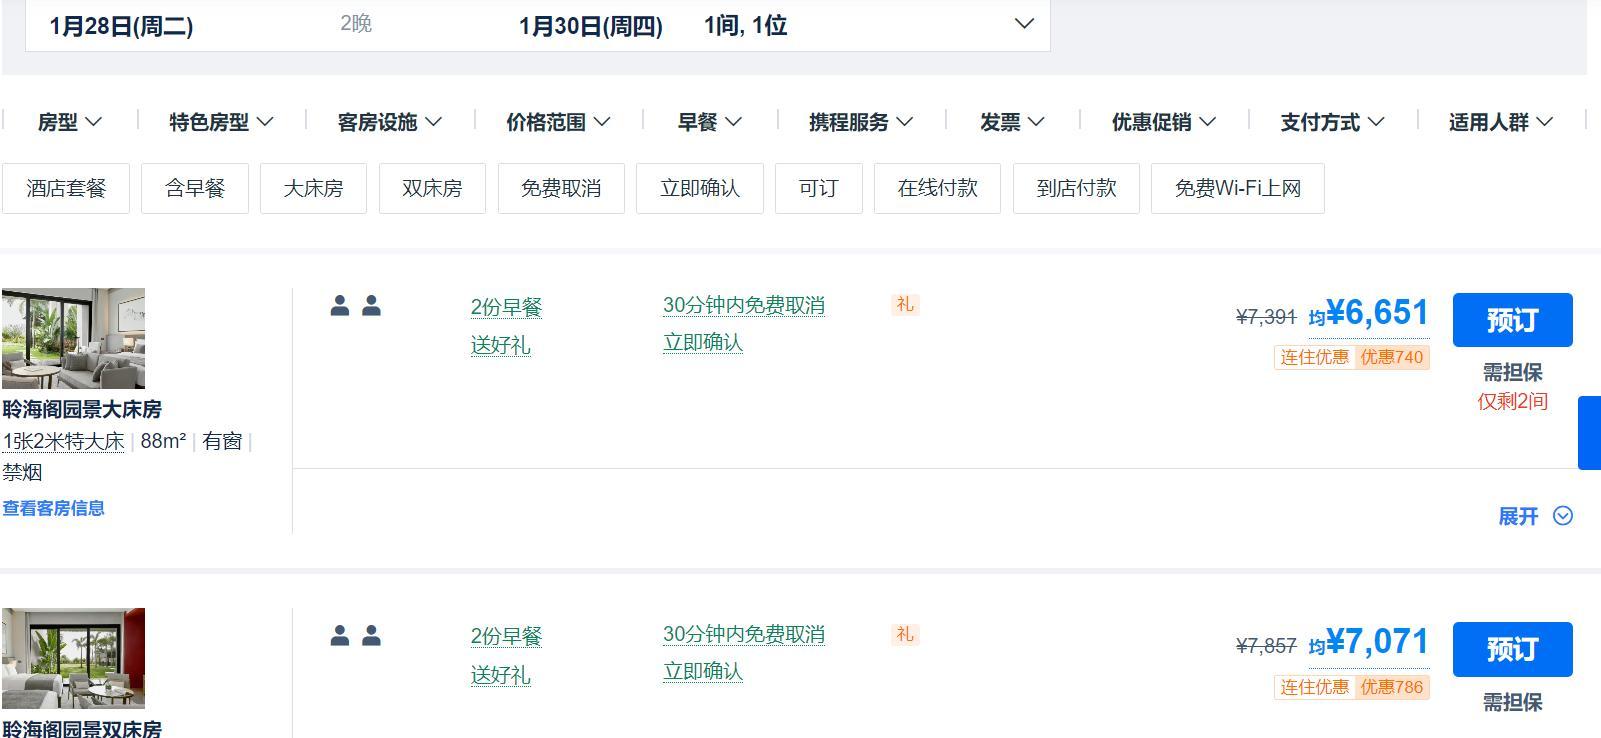Click the guest occupancy icon for 聆海阁园景大床房
This screenshot has height=738, width=1601.
pos(355,306)
